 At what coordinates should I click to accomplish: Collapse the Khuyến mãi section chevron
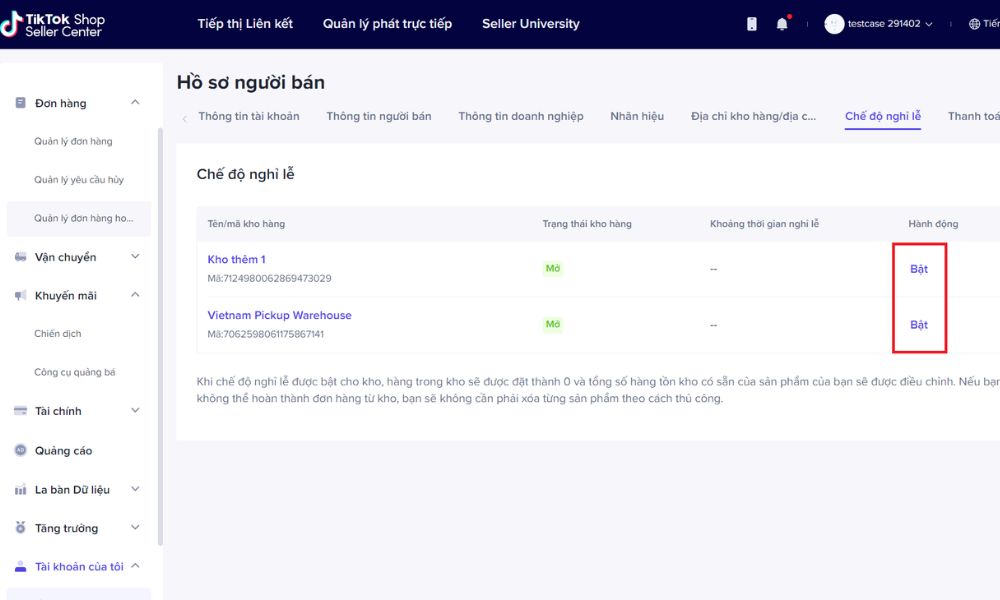(x=135, y=295)
